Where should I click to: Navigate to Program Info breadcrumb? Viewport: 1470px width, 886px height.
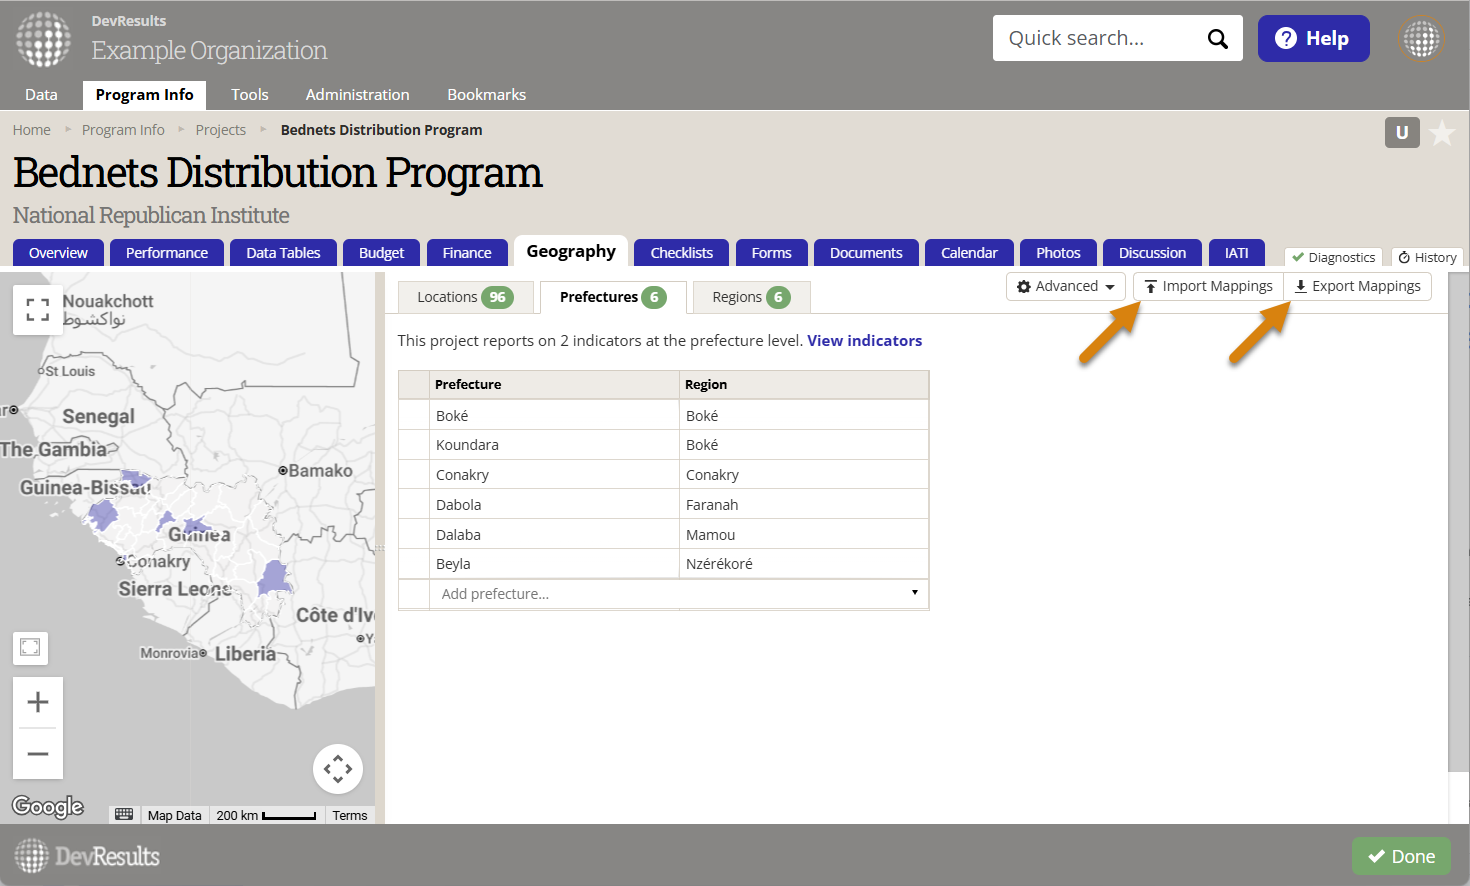pos(123,130)
